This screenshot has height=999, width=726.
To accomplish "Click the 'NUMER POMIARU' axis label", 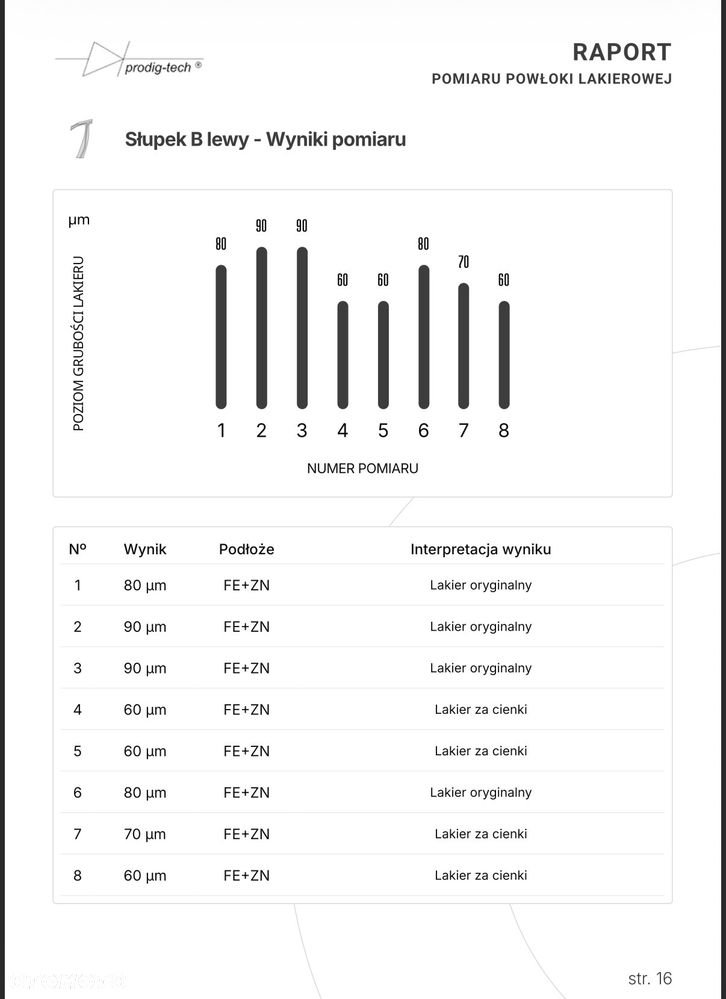I will tap(362, 468).
